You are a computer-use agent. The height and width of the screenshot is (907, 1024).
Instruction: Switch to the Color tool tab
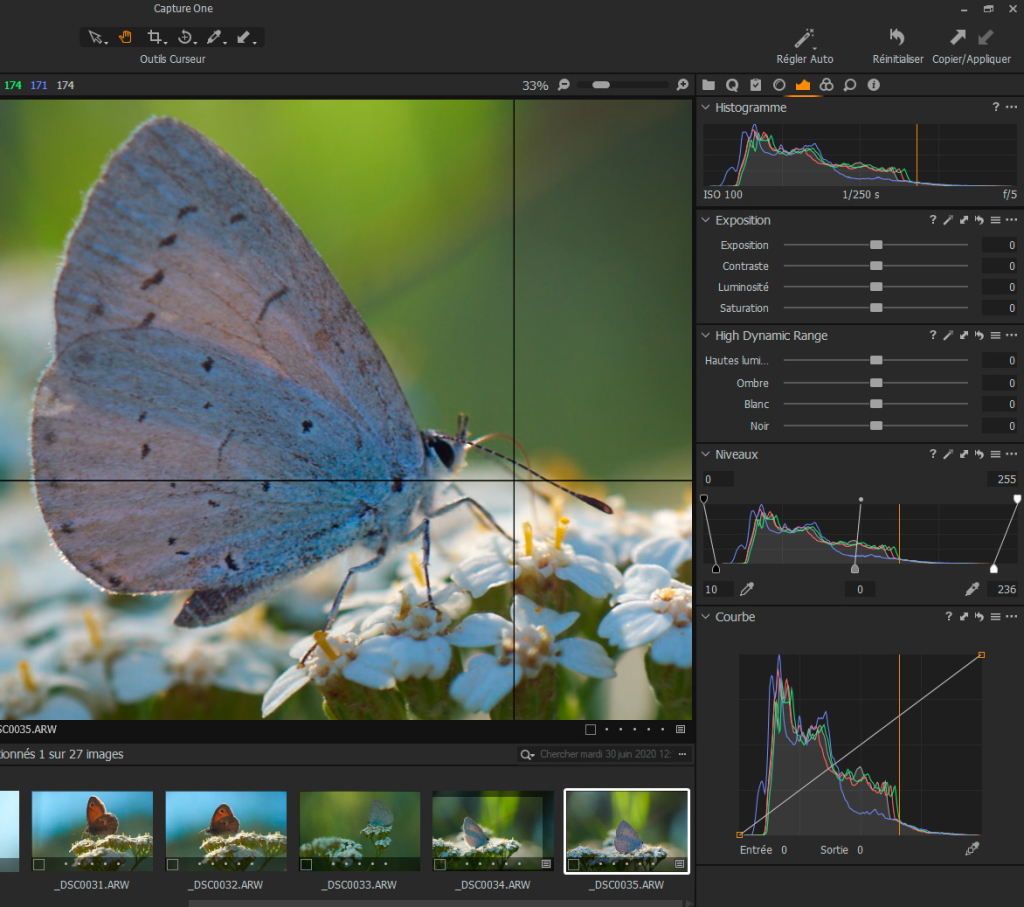tap(826, 85)
